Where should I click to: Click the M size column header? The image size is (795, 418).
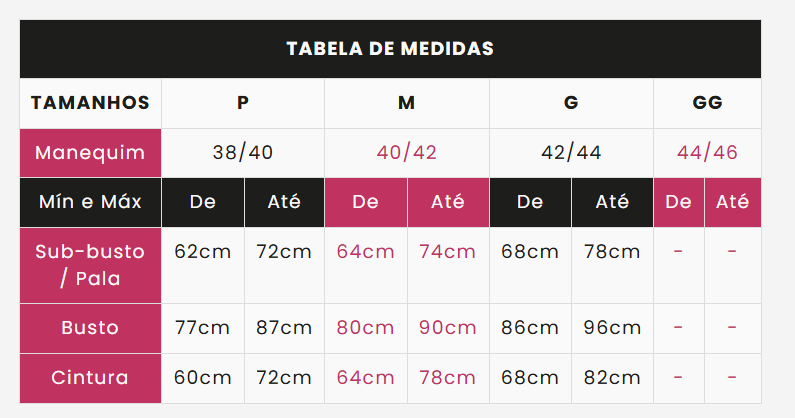click(407, 103)
